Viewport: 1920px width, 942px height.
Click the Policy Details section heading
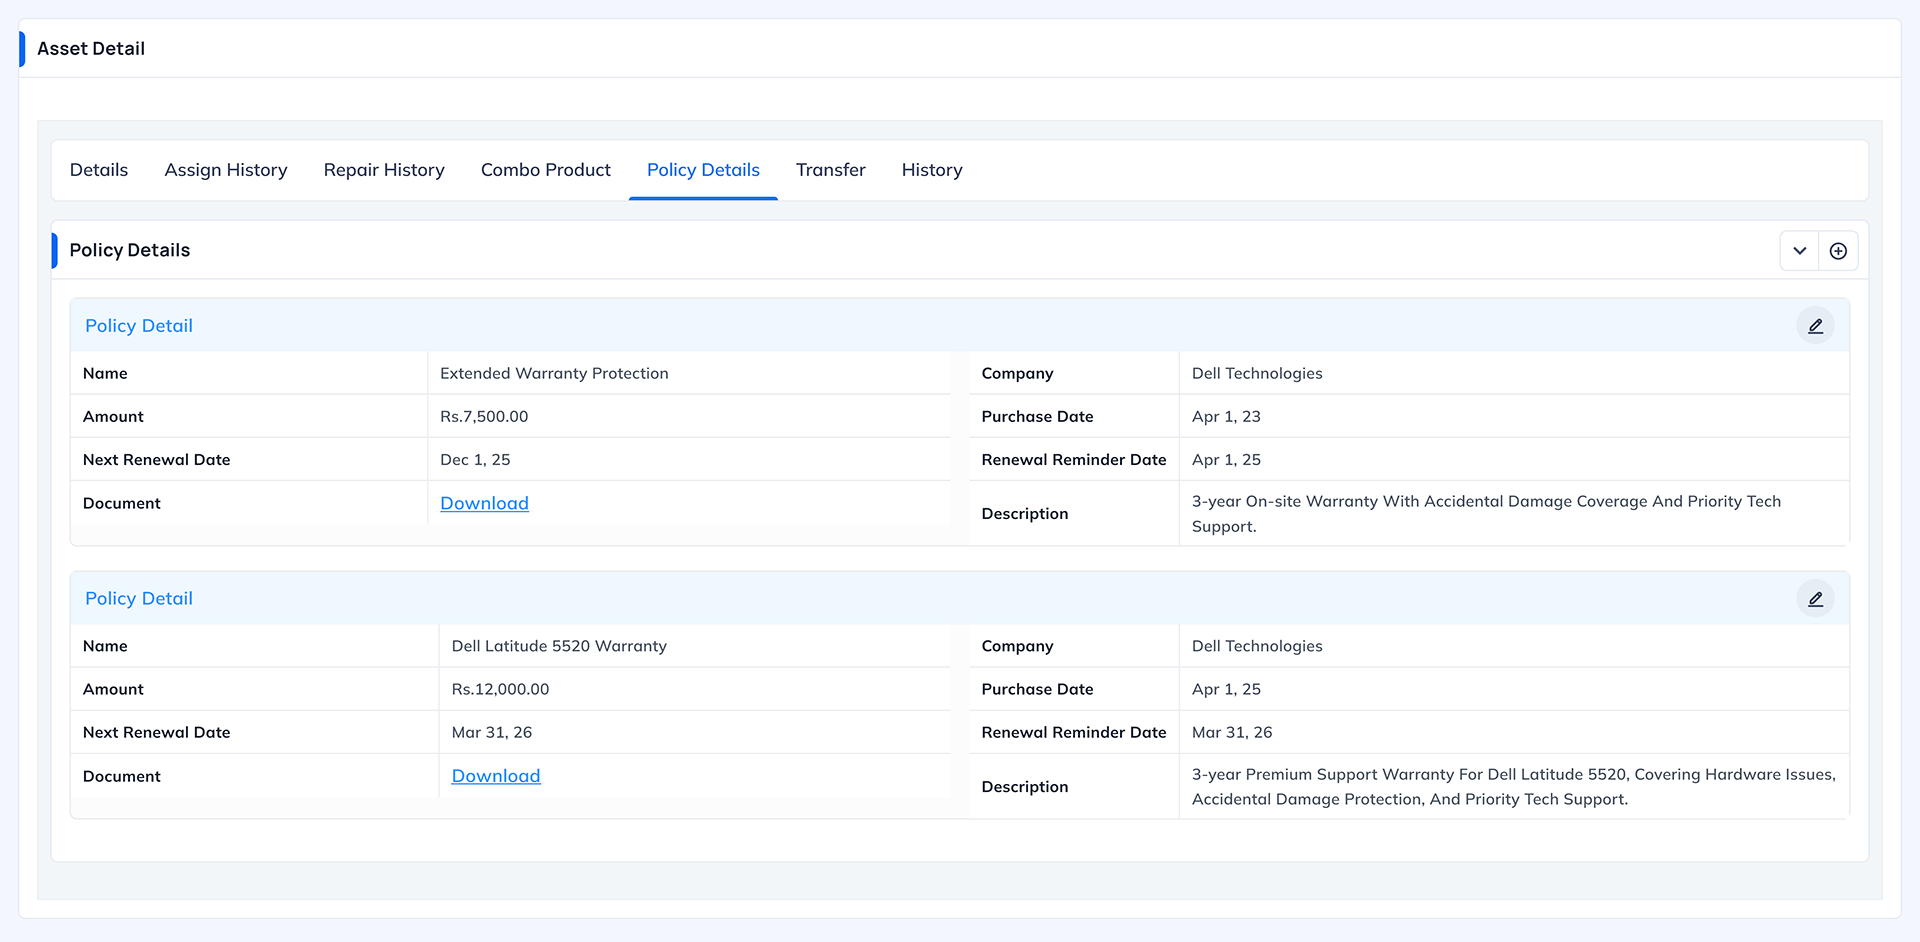tap(130, 250)
